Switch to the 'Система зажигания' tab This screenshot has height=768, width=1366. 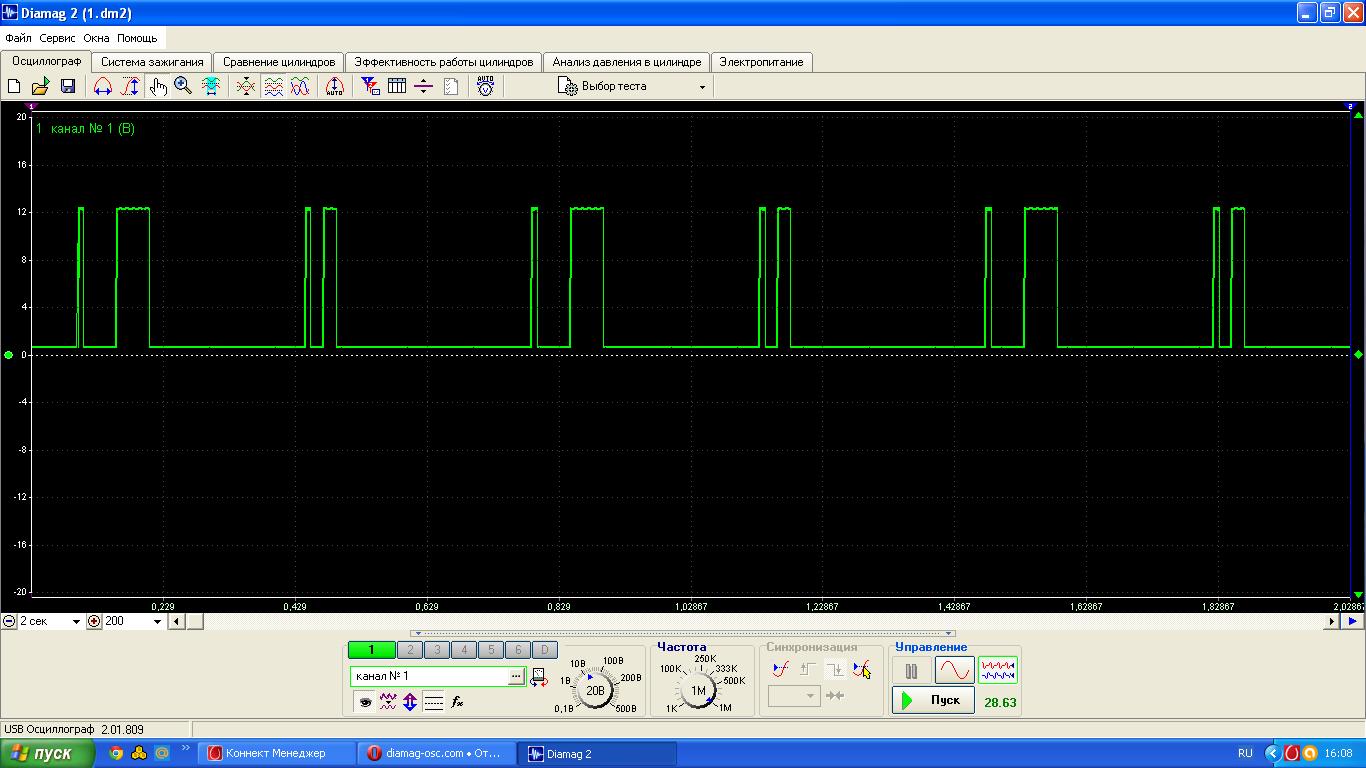tap(152, 62)
